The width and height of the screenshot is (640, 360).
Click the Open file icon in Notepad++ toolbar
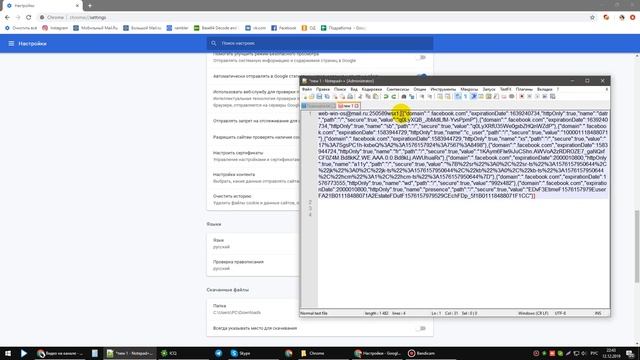click(x=311, y=96)
